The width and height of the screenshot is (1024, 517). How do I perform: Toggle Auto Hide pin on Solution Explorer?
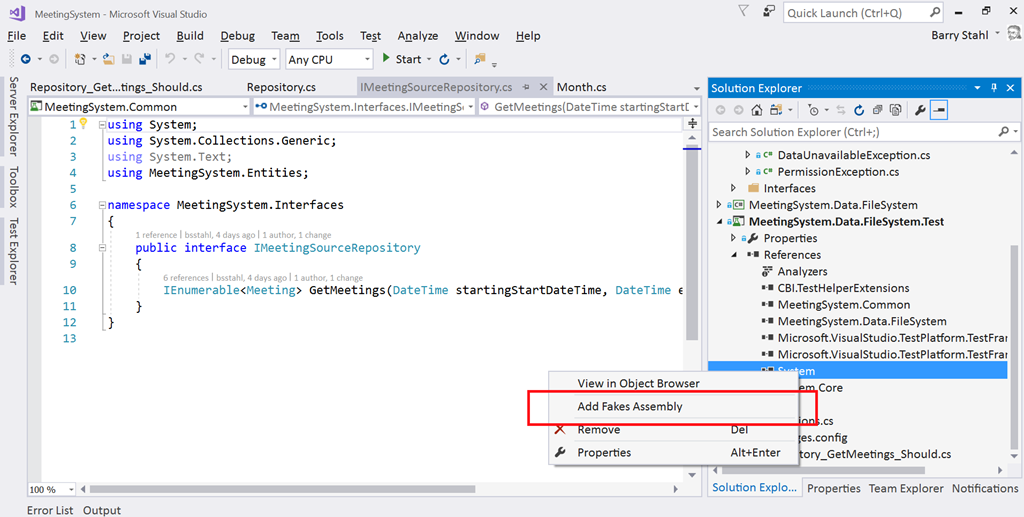click(x=995, y=87)
